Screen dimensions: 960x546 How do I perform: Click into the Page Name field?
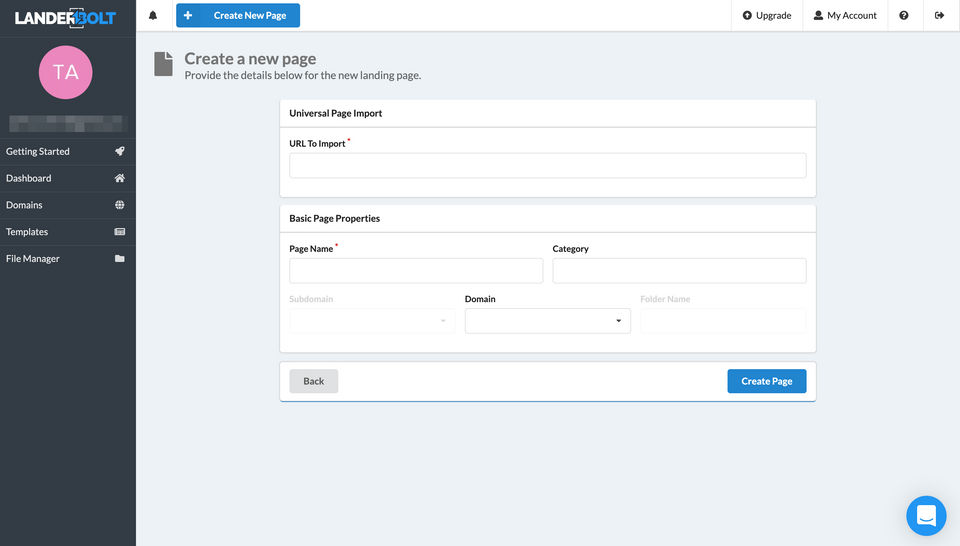click(416, 271)
